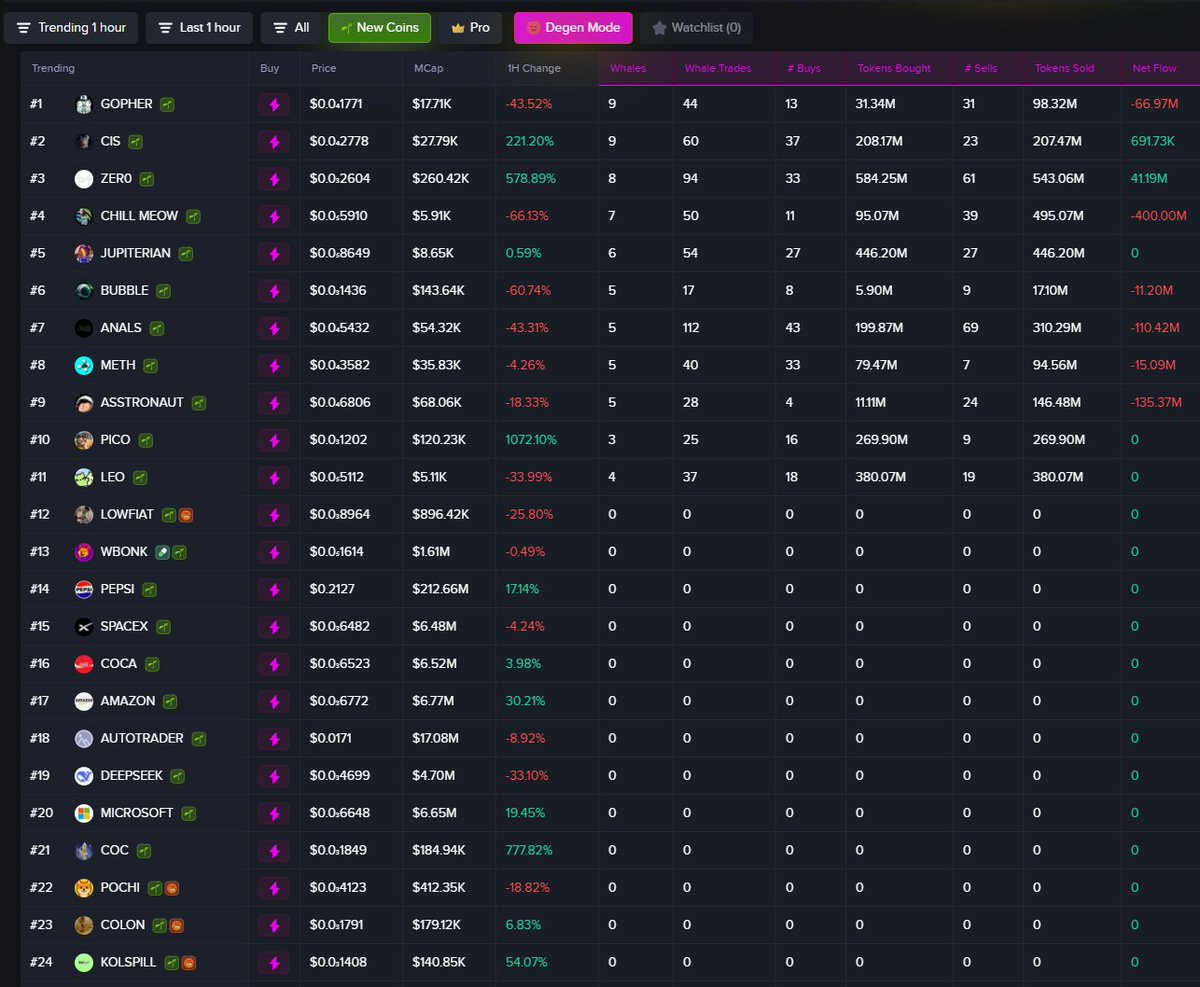Click the lightning buy button for GOPHER
This screenshot has height=987, width=1200.
274,104
